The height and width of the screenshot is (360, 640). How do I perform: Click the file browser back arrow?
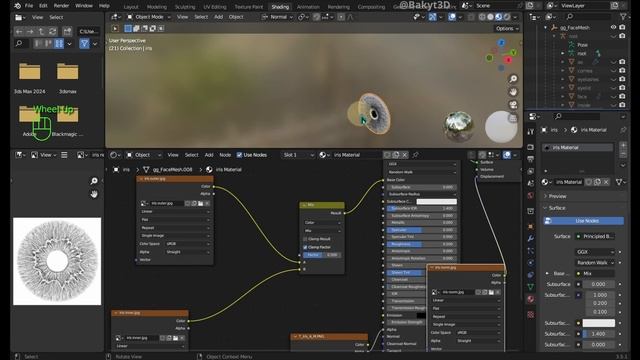(19, 31)
